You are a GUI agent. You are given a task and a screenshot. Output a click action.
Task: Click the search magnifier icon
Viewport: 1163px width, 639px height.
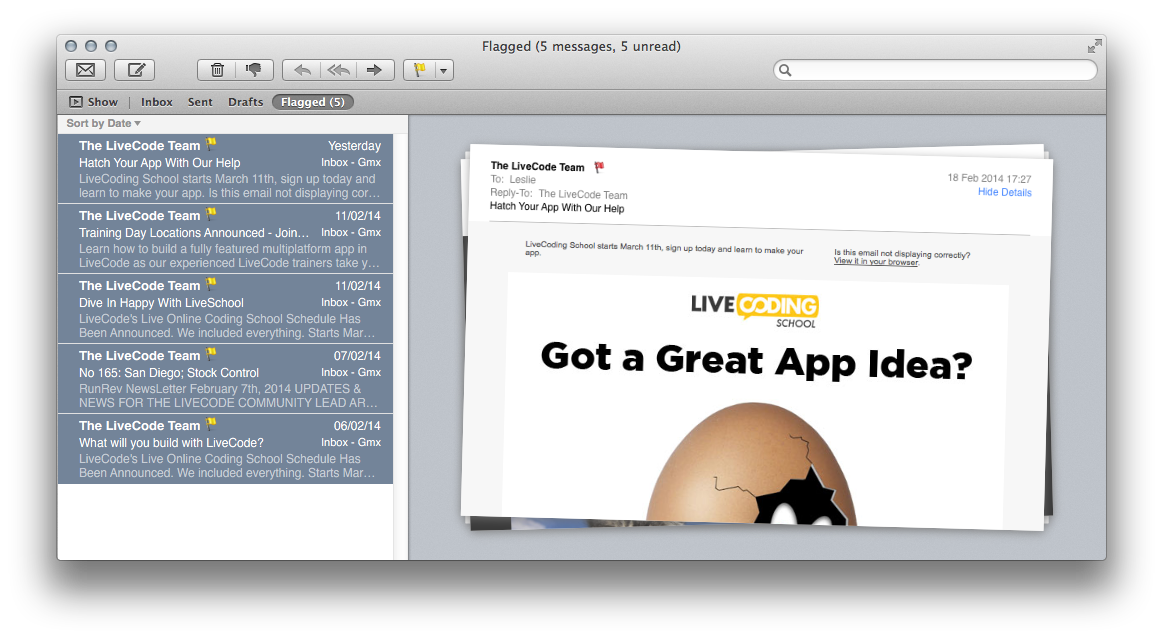point(785,70)
